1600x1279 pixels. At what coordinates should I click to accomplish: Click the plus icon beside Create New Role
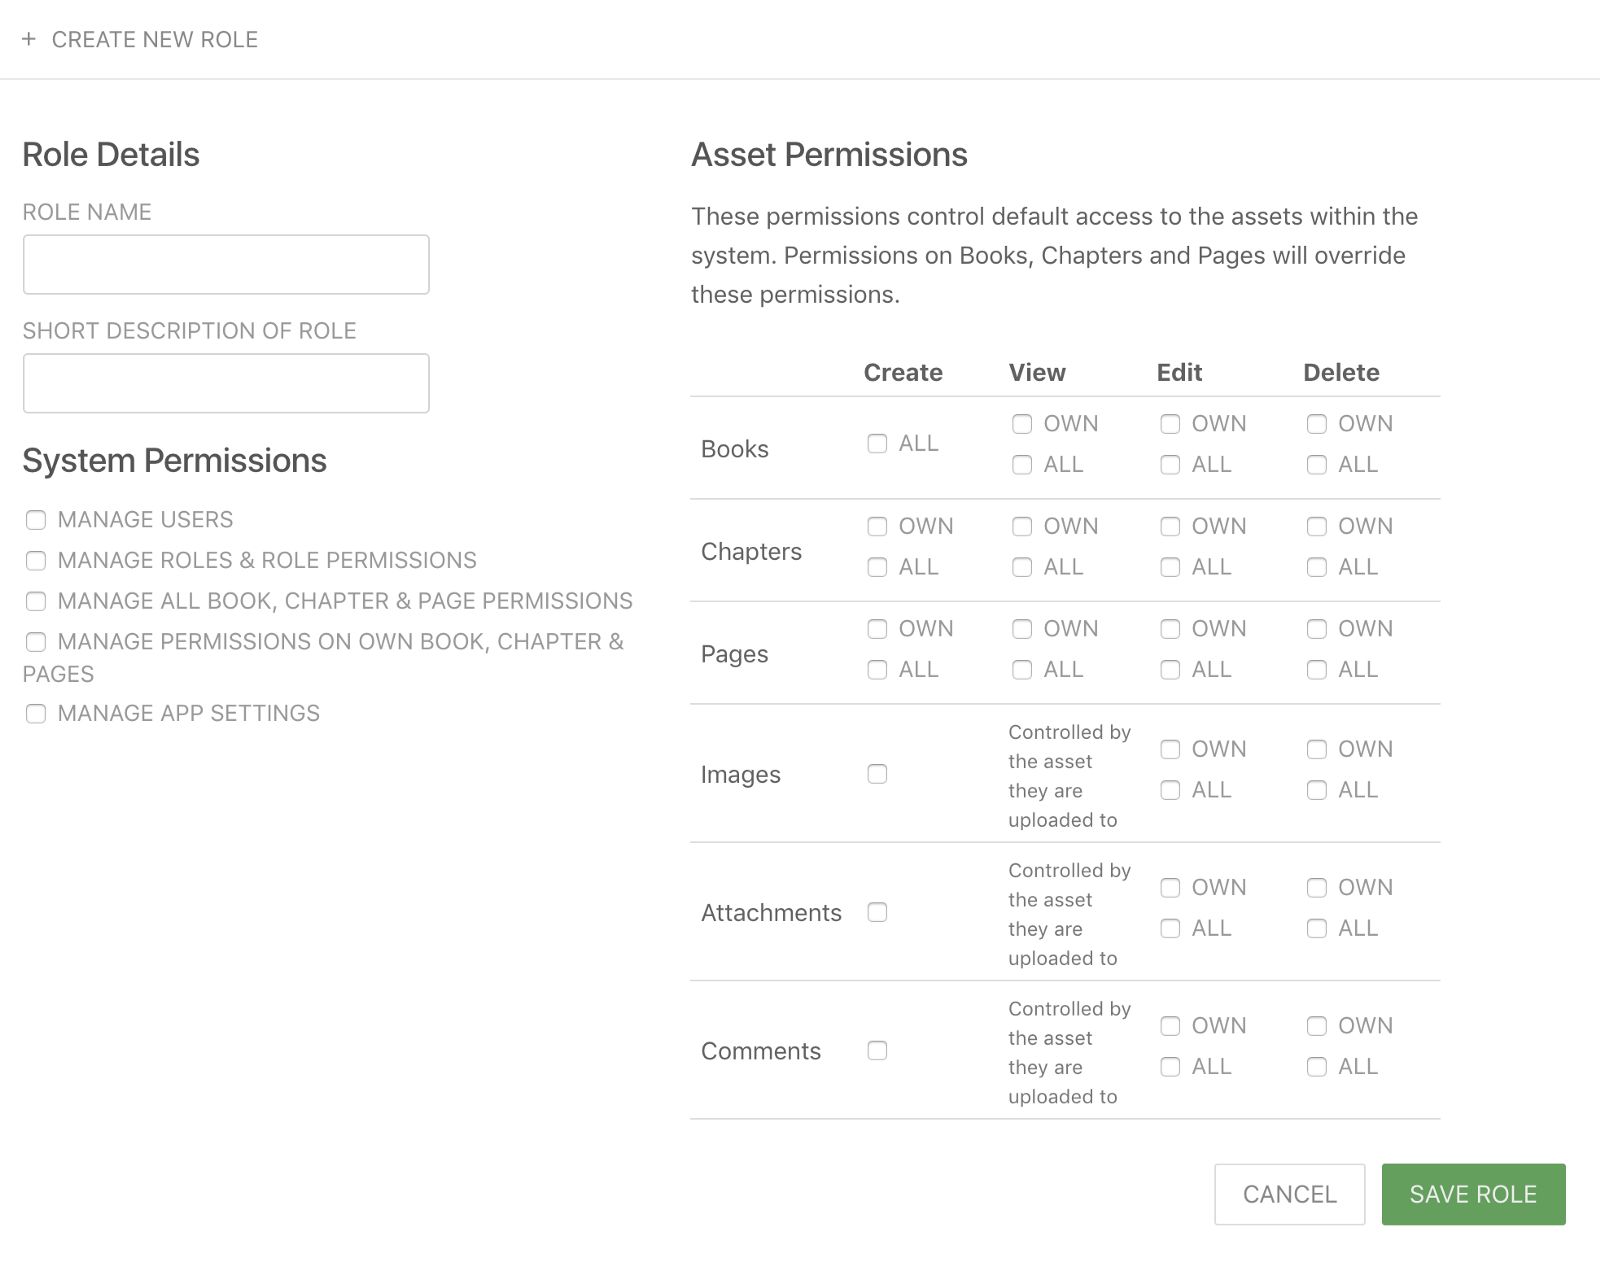point(29,39)
